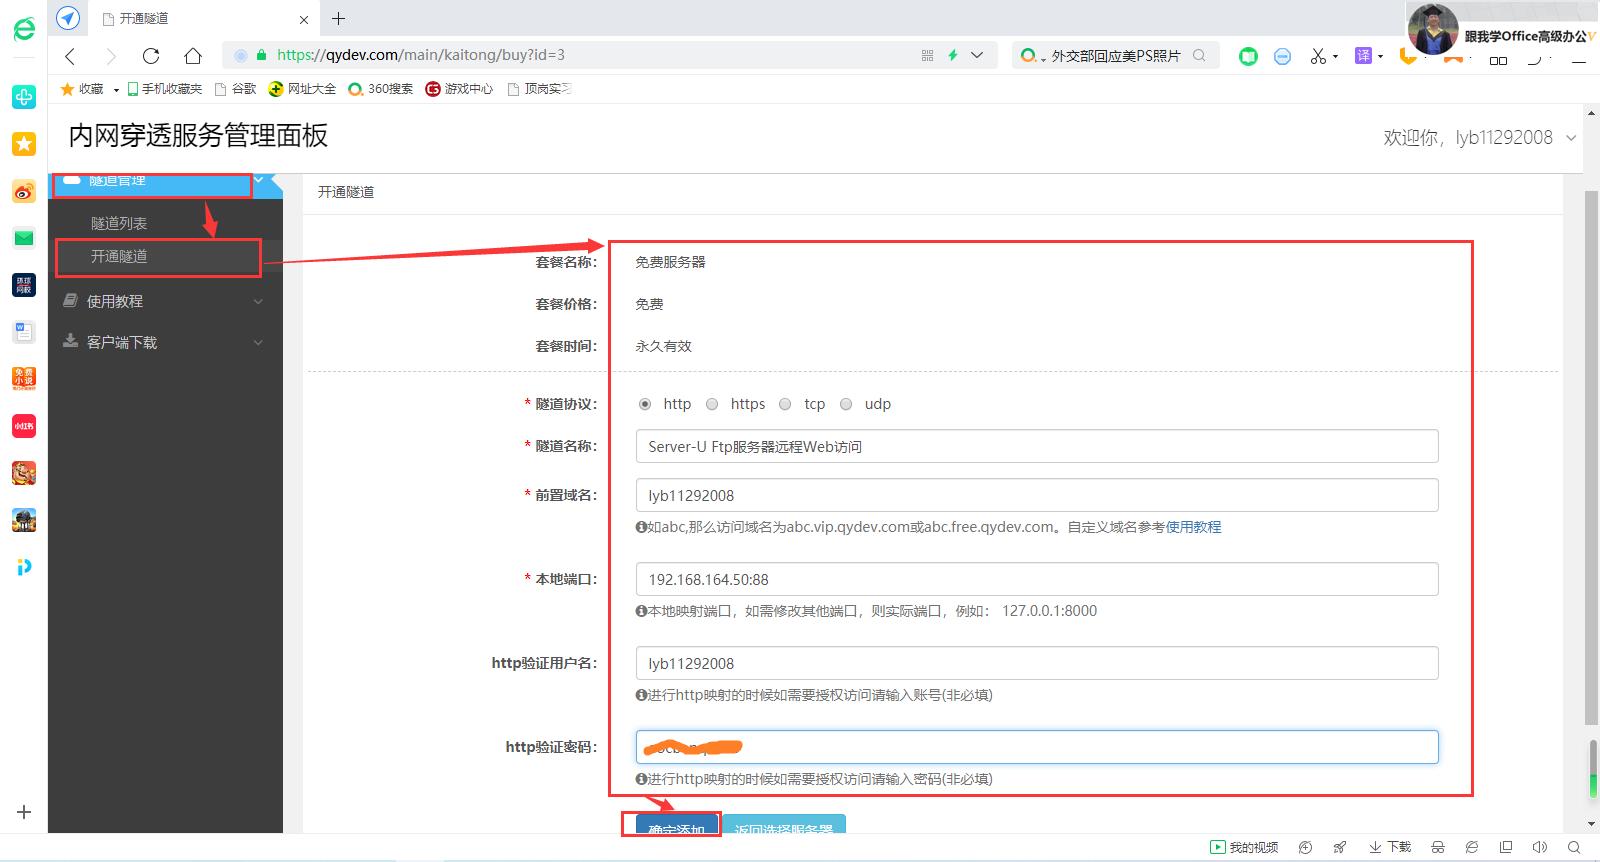1600x862 pixels.
Task: Expand the 使用教程 menu chevron
Action: [258, 301]
